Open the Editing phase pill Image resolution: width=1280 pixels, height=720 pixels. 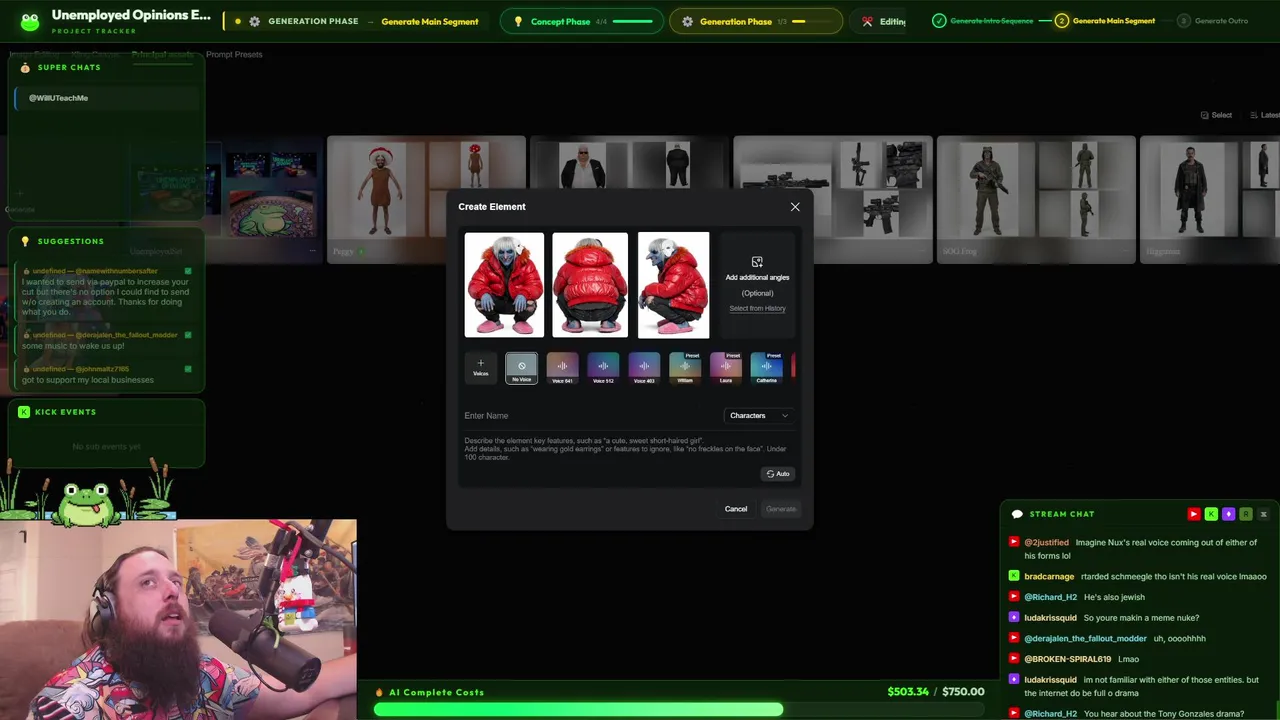(878, 21)
